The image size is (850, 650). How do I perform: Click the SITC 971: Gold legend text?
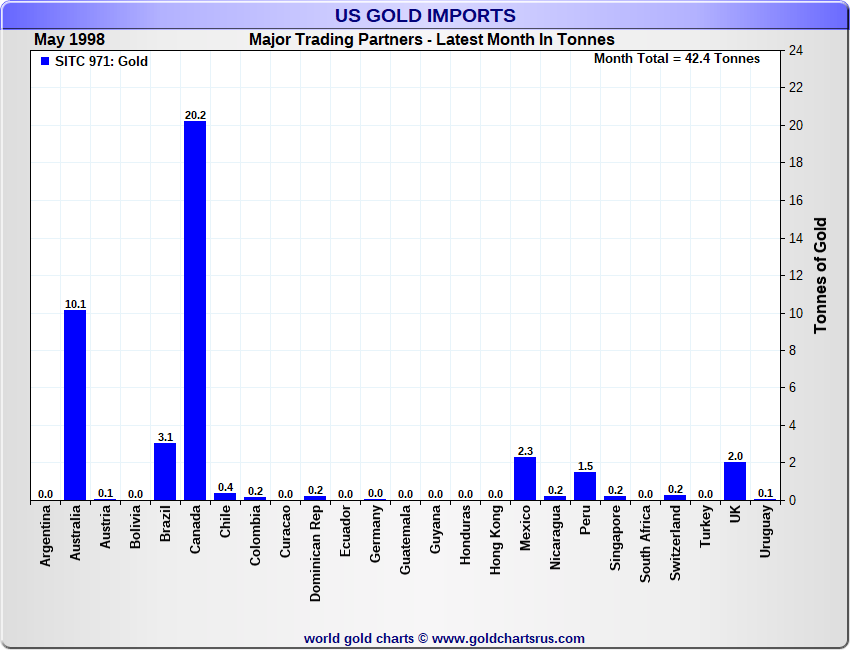tap(101, 62)
